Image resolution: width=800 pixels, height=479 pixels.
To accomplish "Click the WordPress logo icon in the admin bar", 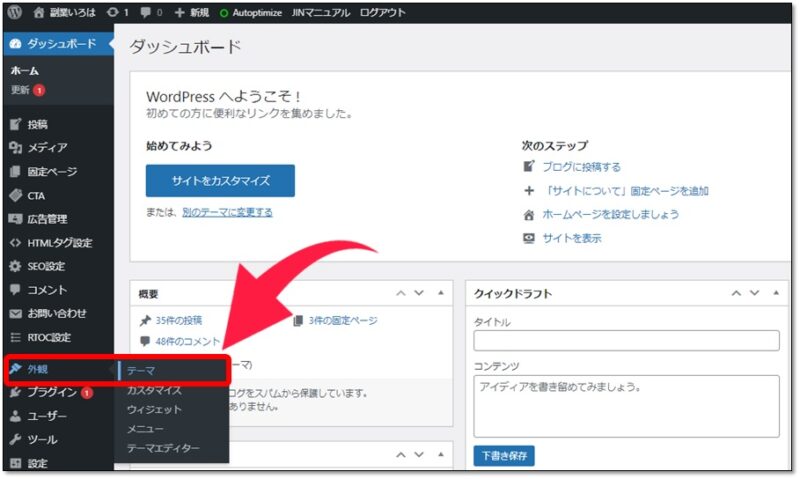I will pyautogui.click(x=15, y=12).
